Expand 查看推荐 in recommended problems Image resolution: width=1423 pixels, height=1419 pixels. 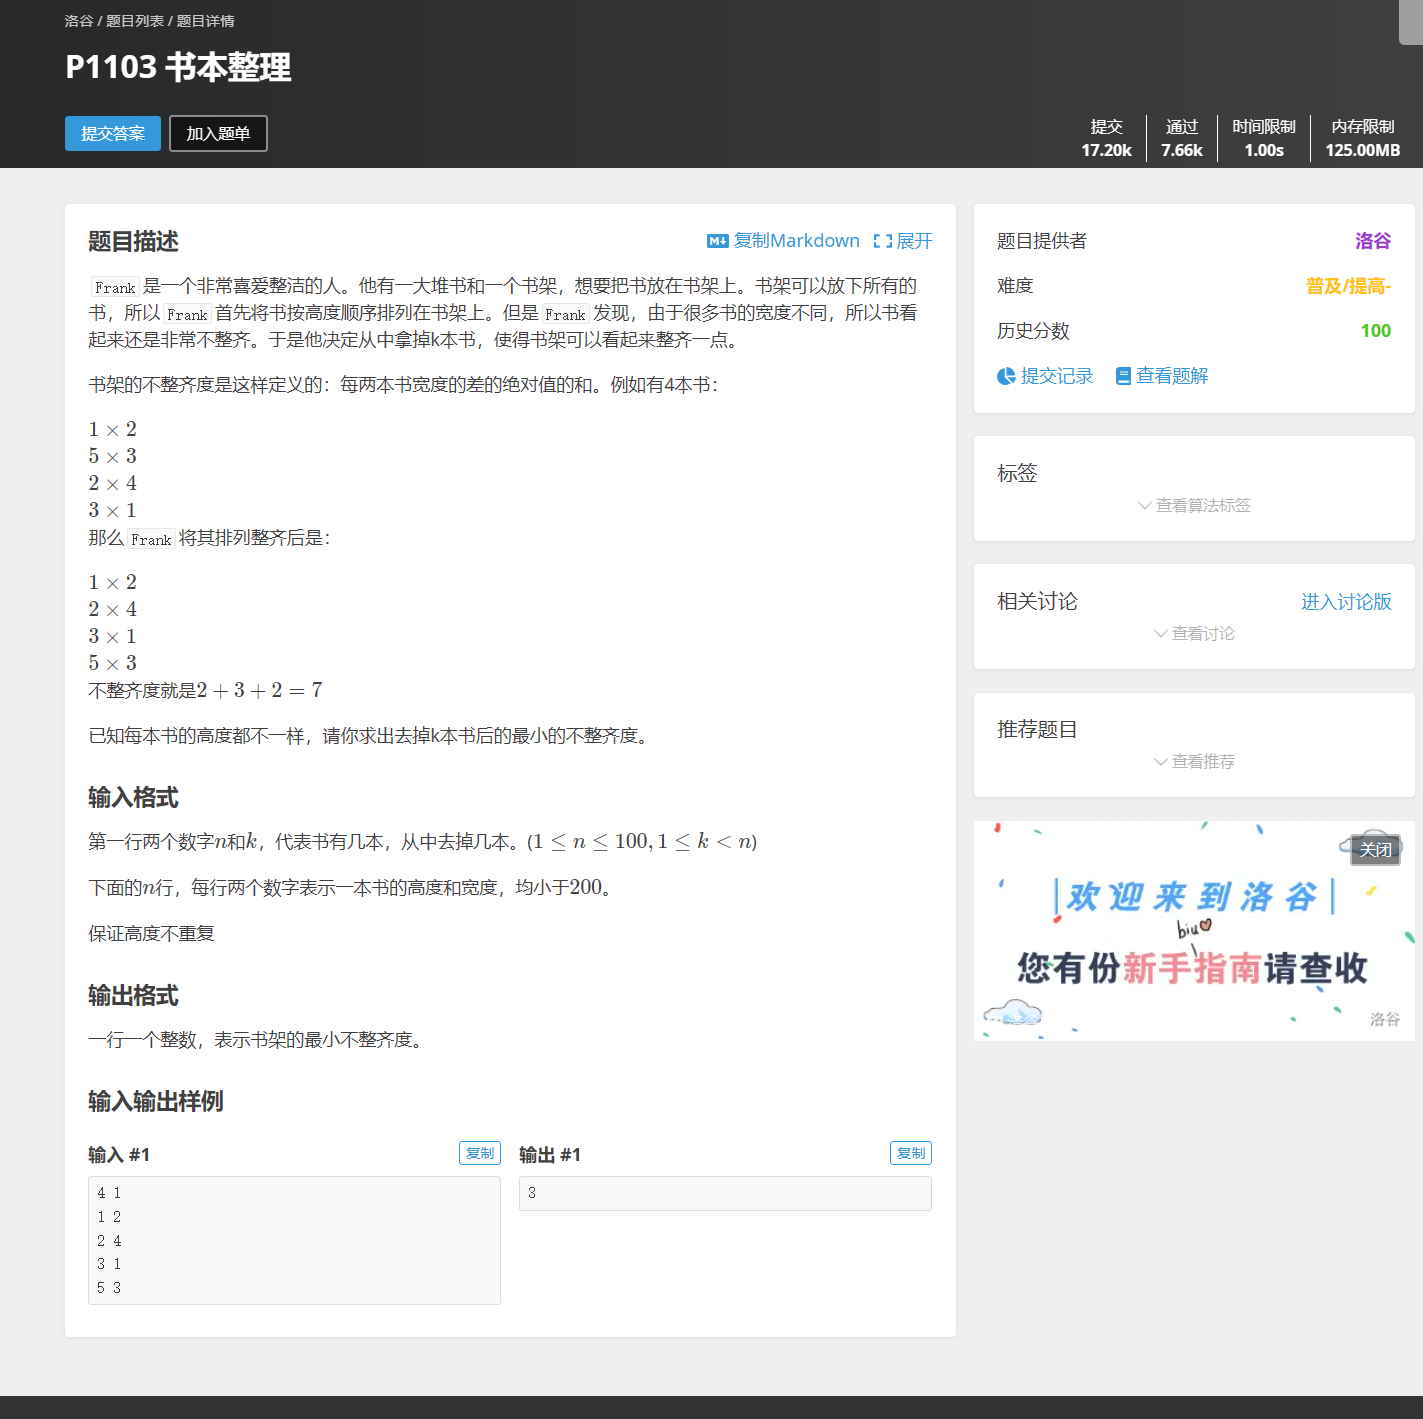pos(1203,762)
